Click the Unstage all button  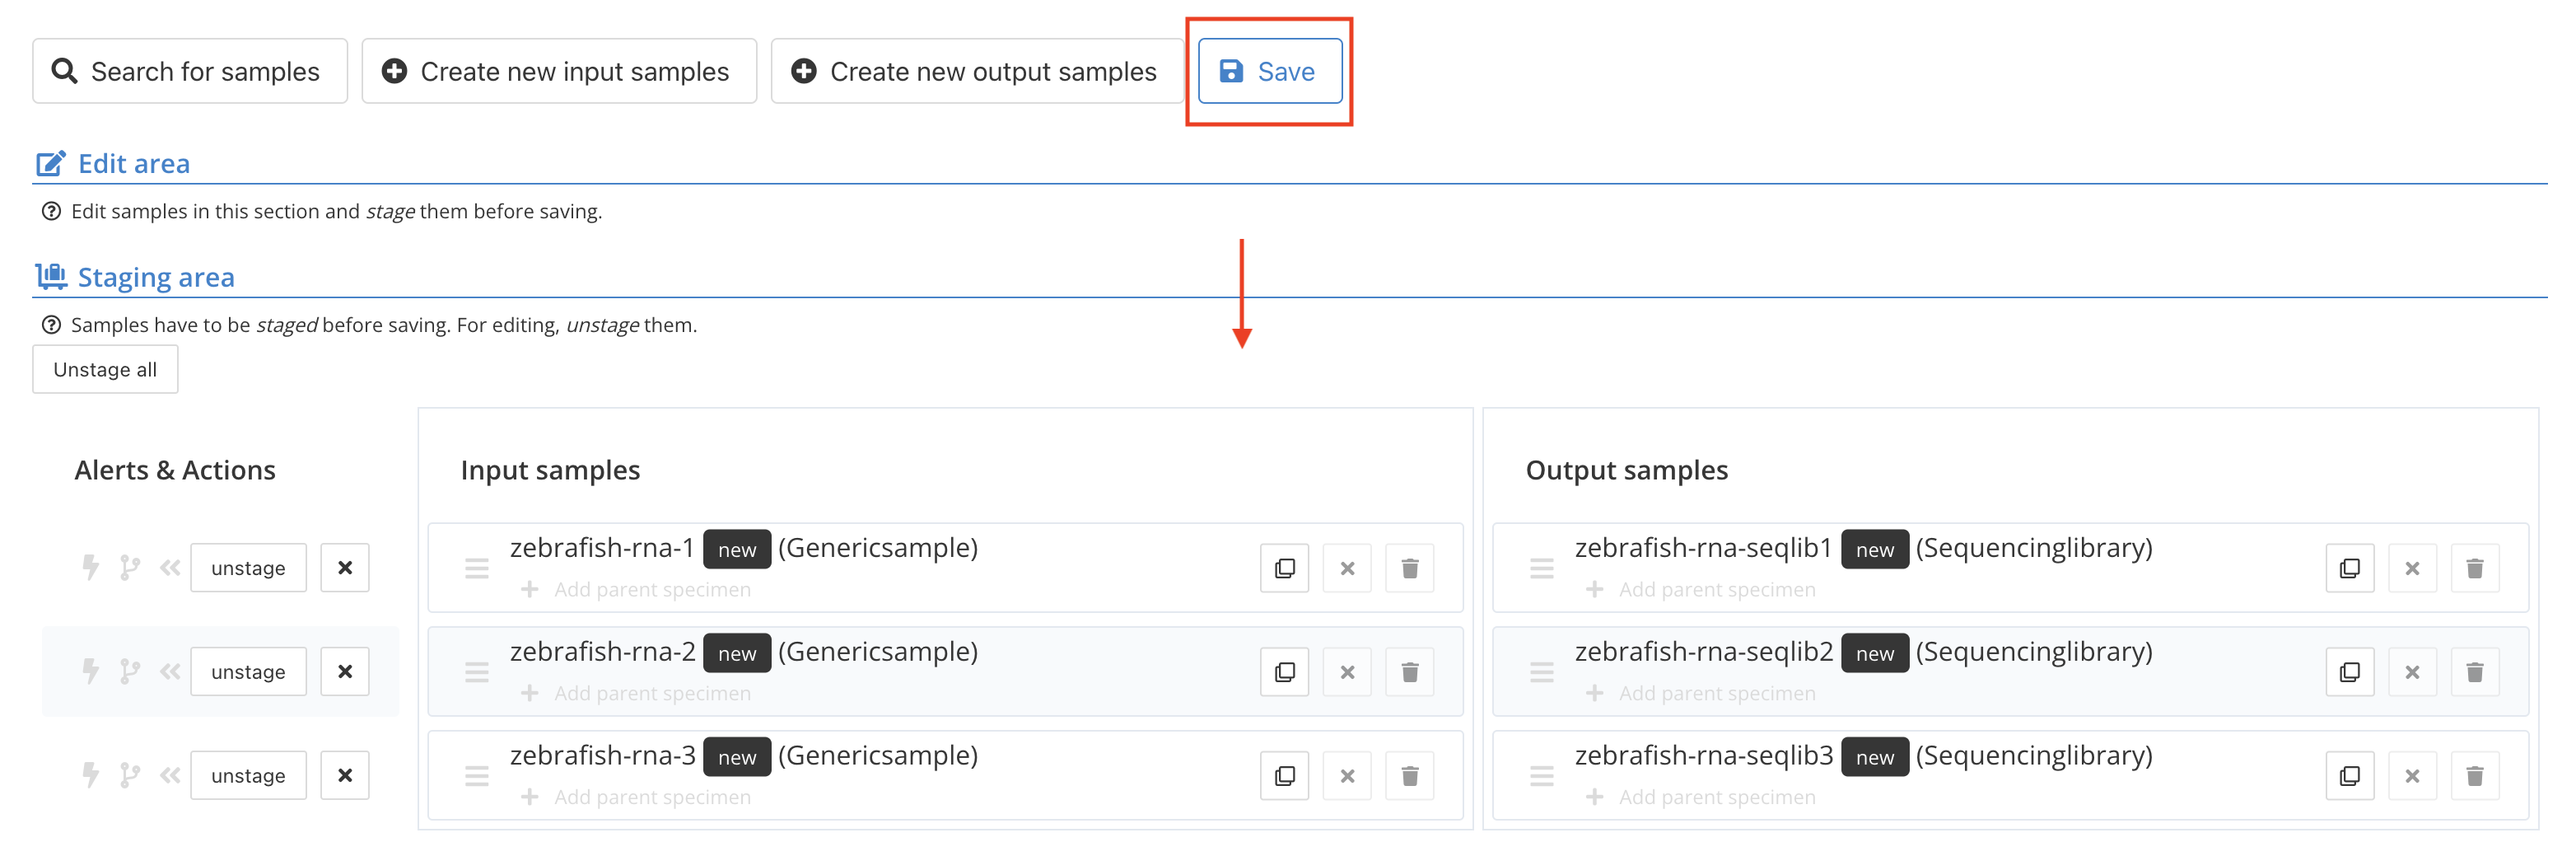[105, 370]
